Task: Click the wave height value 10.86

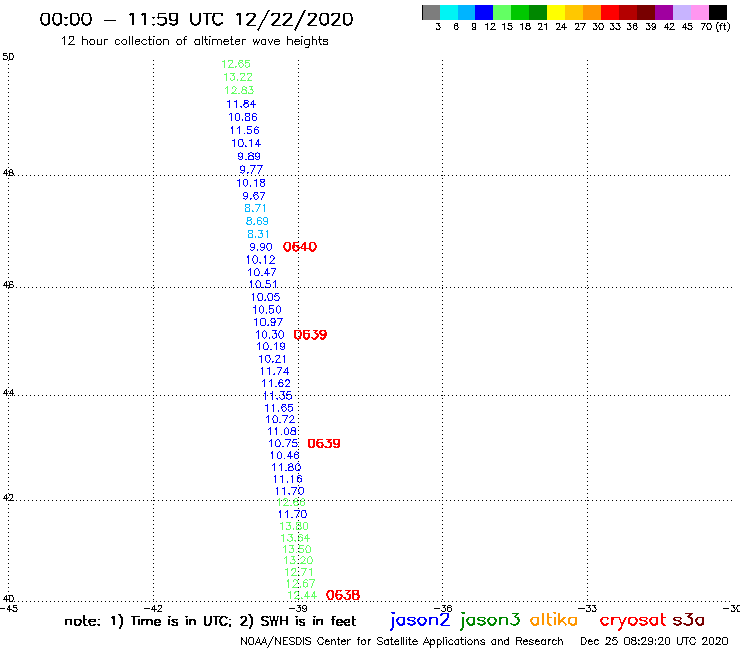Action: 243,117
